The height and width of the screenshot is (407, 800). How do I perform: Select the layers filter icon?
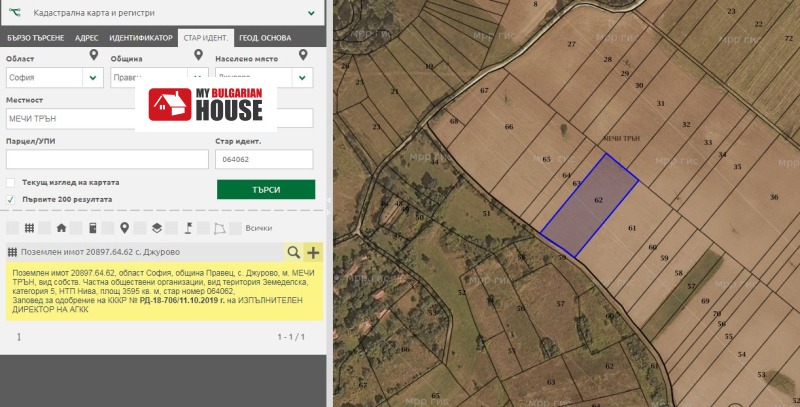pos(157,228)
